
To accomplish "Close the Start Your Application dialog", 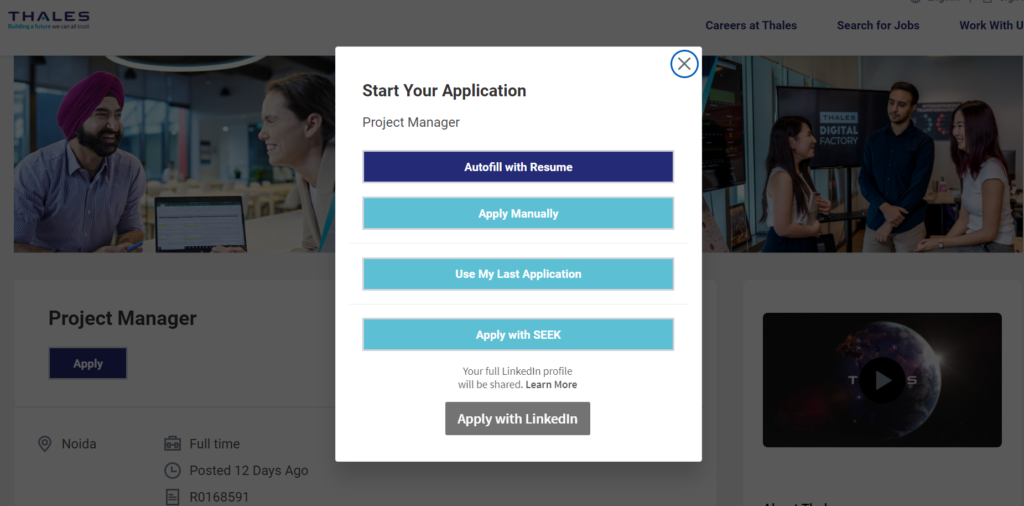I will point(684,64).
